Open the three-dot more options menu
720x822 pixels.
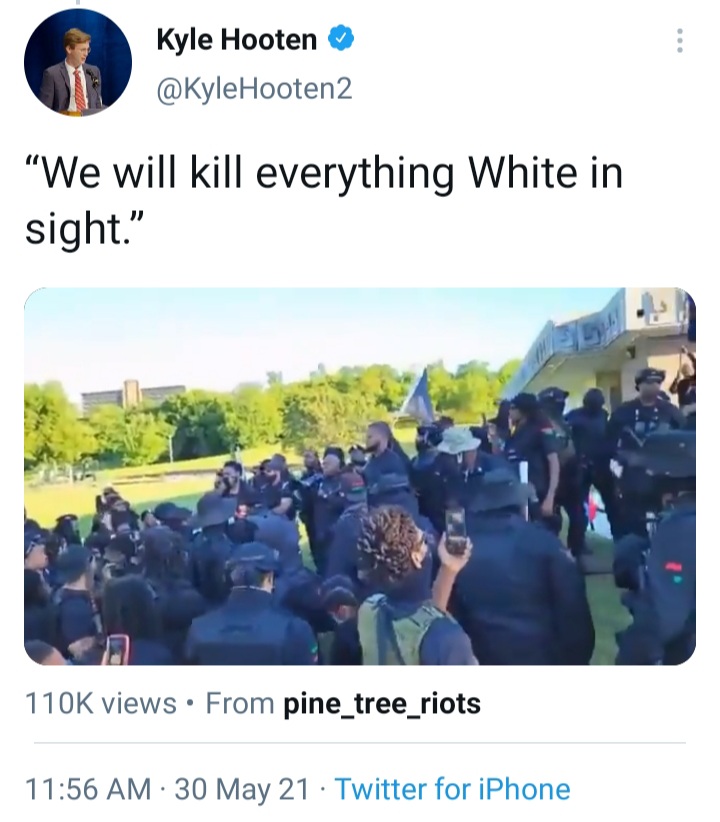[680, 40]
